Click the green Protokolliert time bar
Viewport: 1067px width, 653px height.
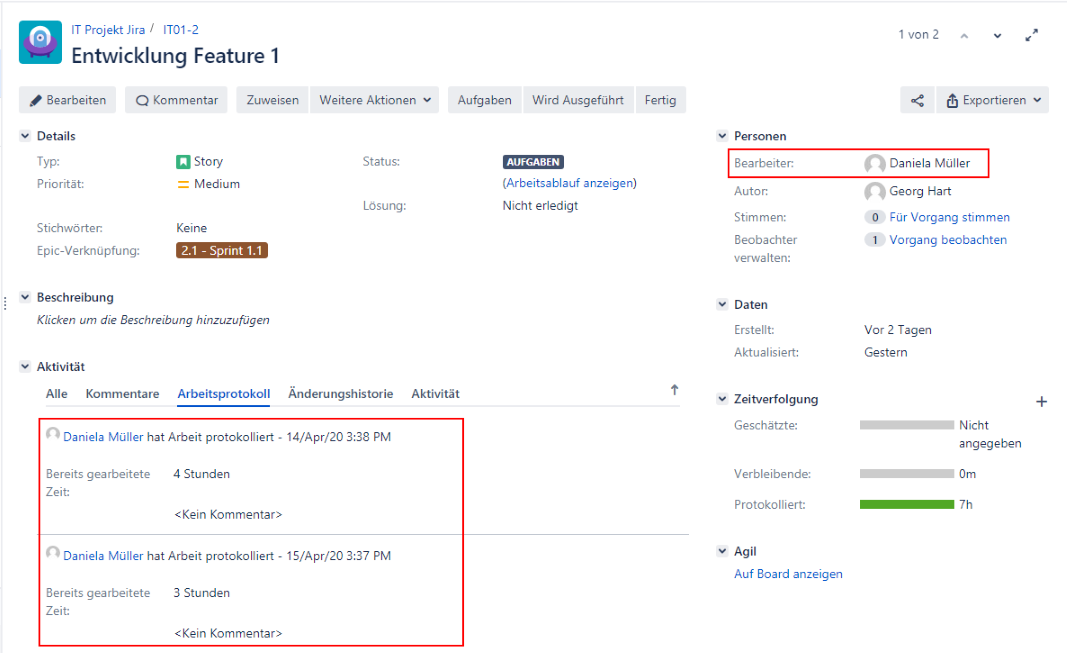point(906,505)
